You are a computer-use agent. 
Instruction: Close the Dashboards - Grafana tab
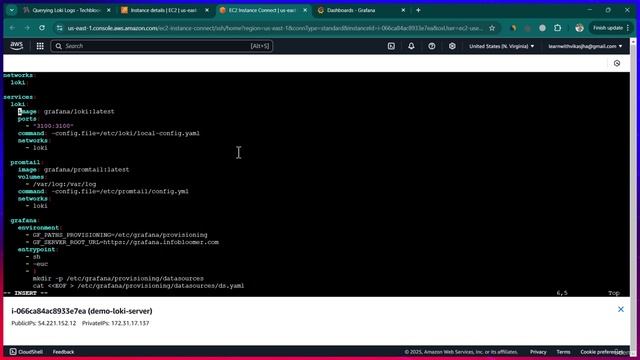point(403,10)
